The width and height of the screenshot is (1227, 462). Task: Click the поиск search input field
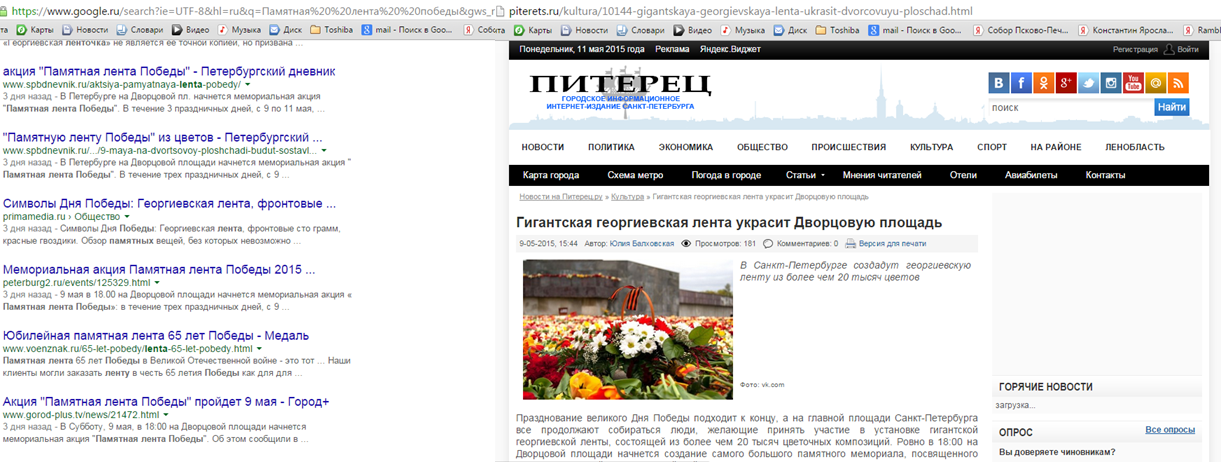click(x=1069, y=107)
